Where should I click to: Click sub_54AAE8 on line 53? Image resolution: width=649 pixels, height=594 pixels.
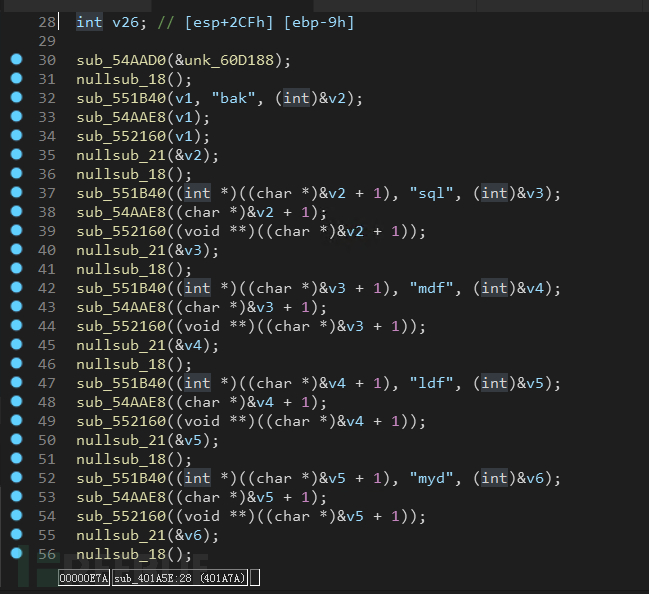(x=121, y=498)
